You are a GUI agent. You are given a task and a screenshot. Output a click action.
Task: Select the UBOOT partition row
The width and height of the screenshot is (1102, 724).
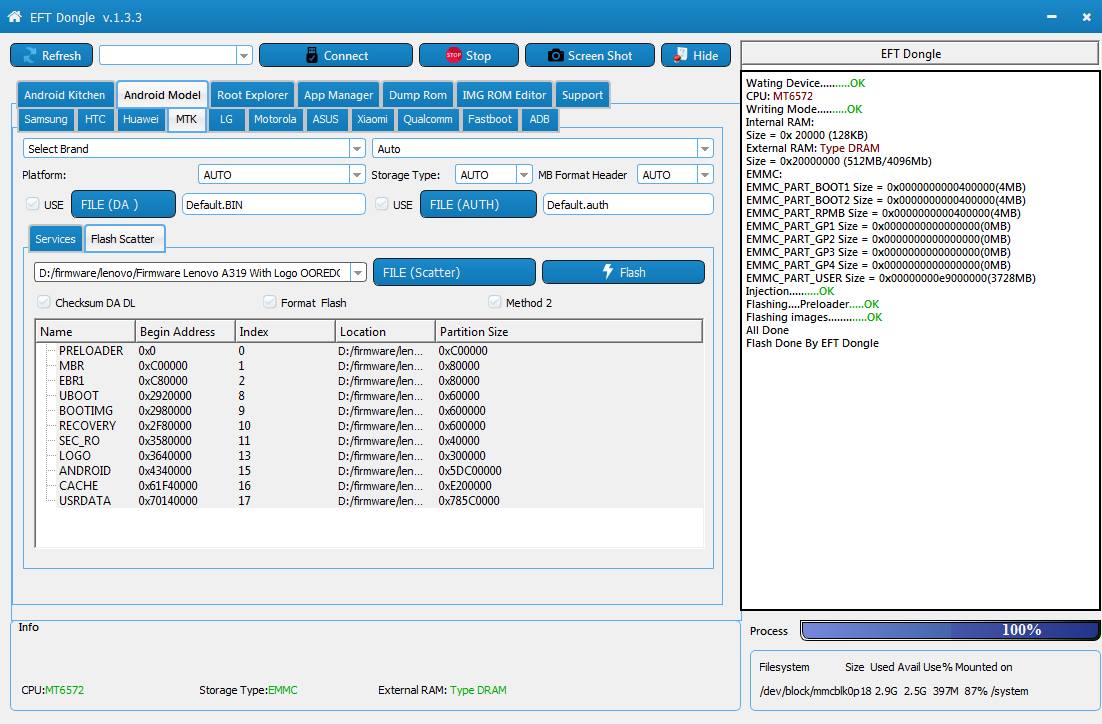(369, 396)
